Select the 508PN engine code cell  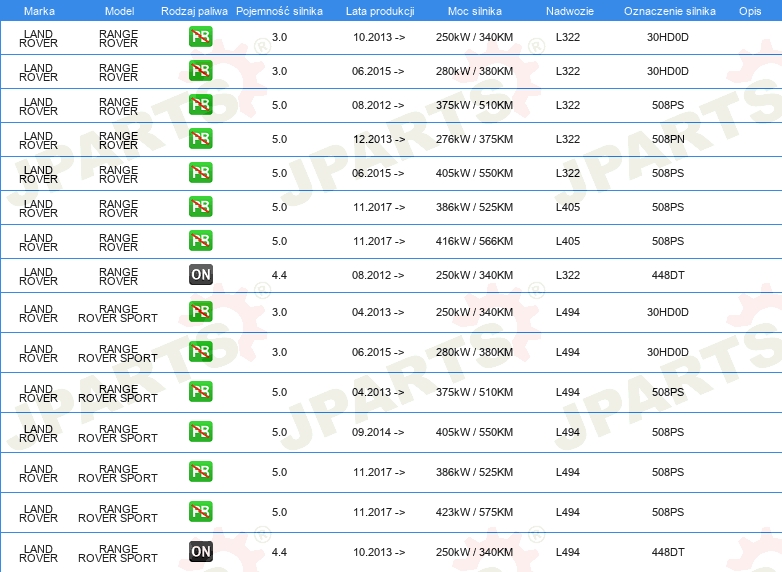pos(668,139)
